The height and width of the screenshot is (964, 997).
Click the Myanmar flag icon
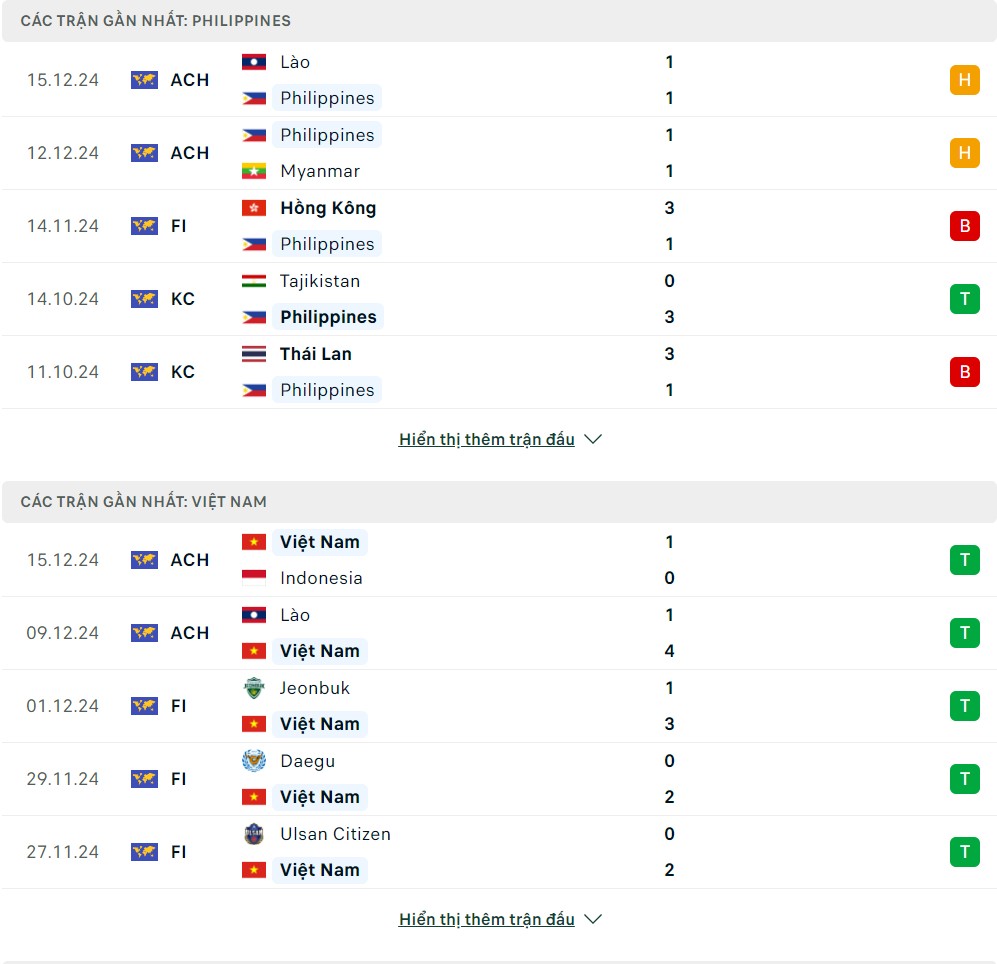coord(254,171)
